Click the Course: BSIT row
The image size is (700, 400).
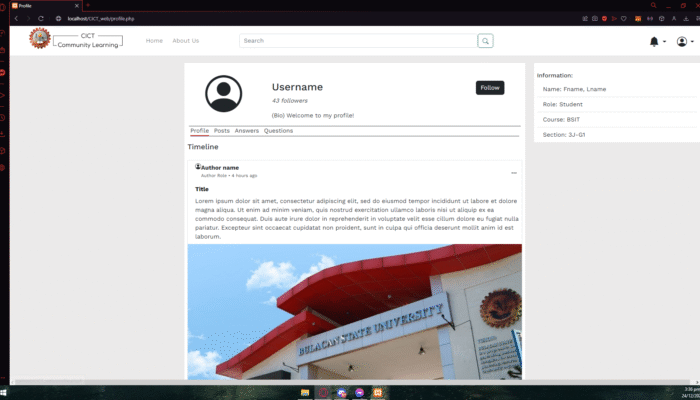618,120
